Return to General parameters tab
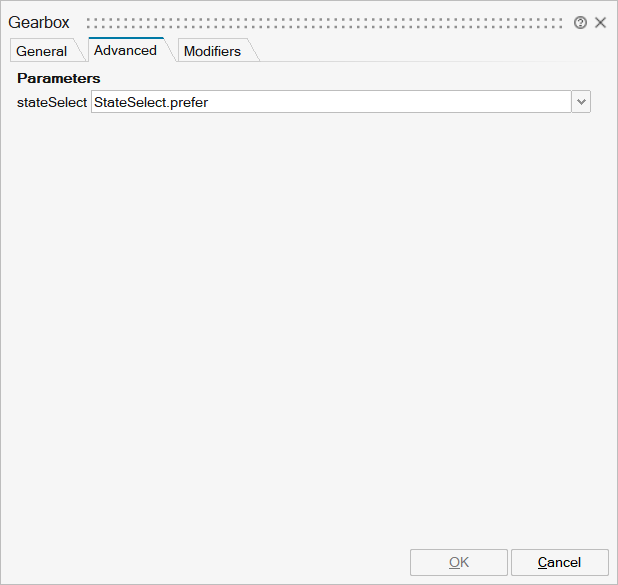This screenshot has height=585, width=618. [42, 51]
